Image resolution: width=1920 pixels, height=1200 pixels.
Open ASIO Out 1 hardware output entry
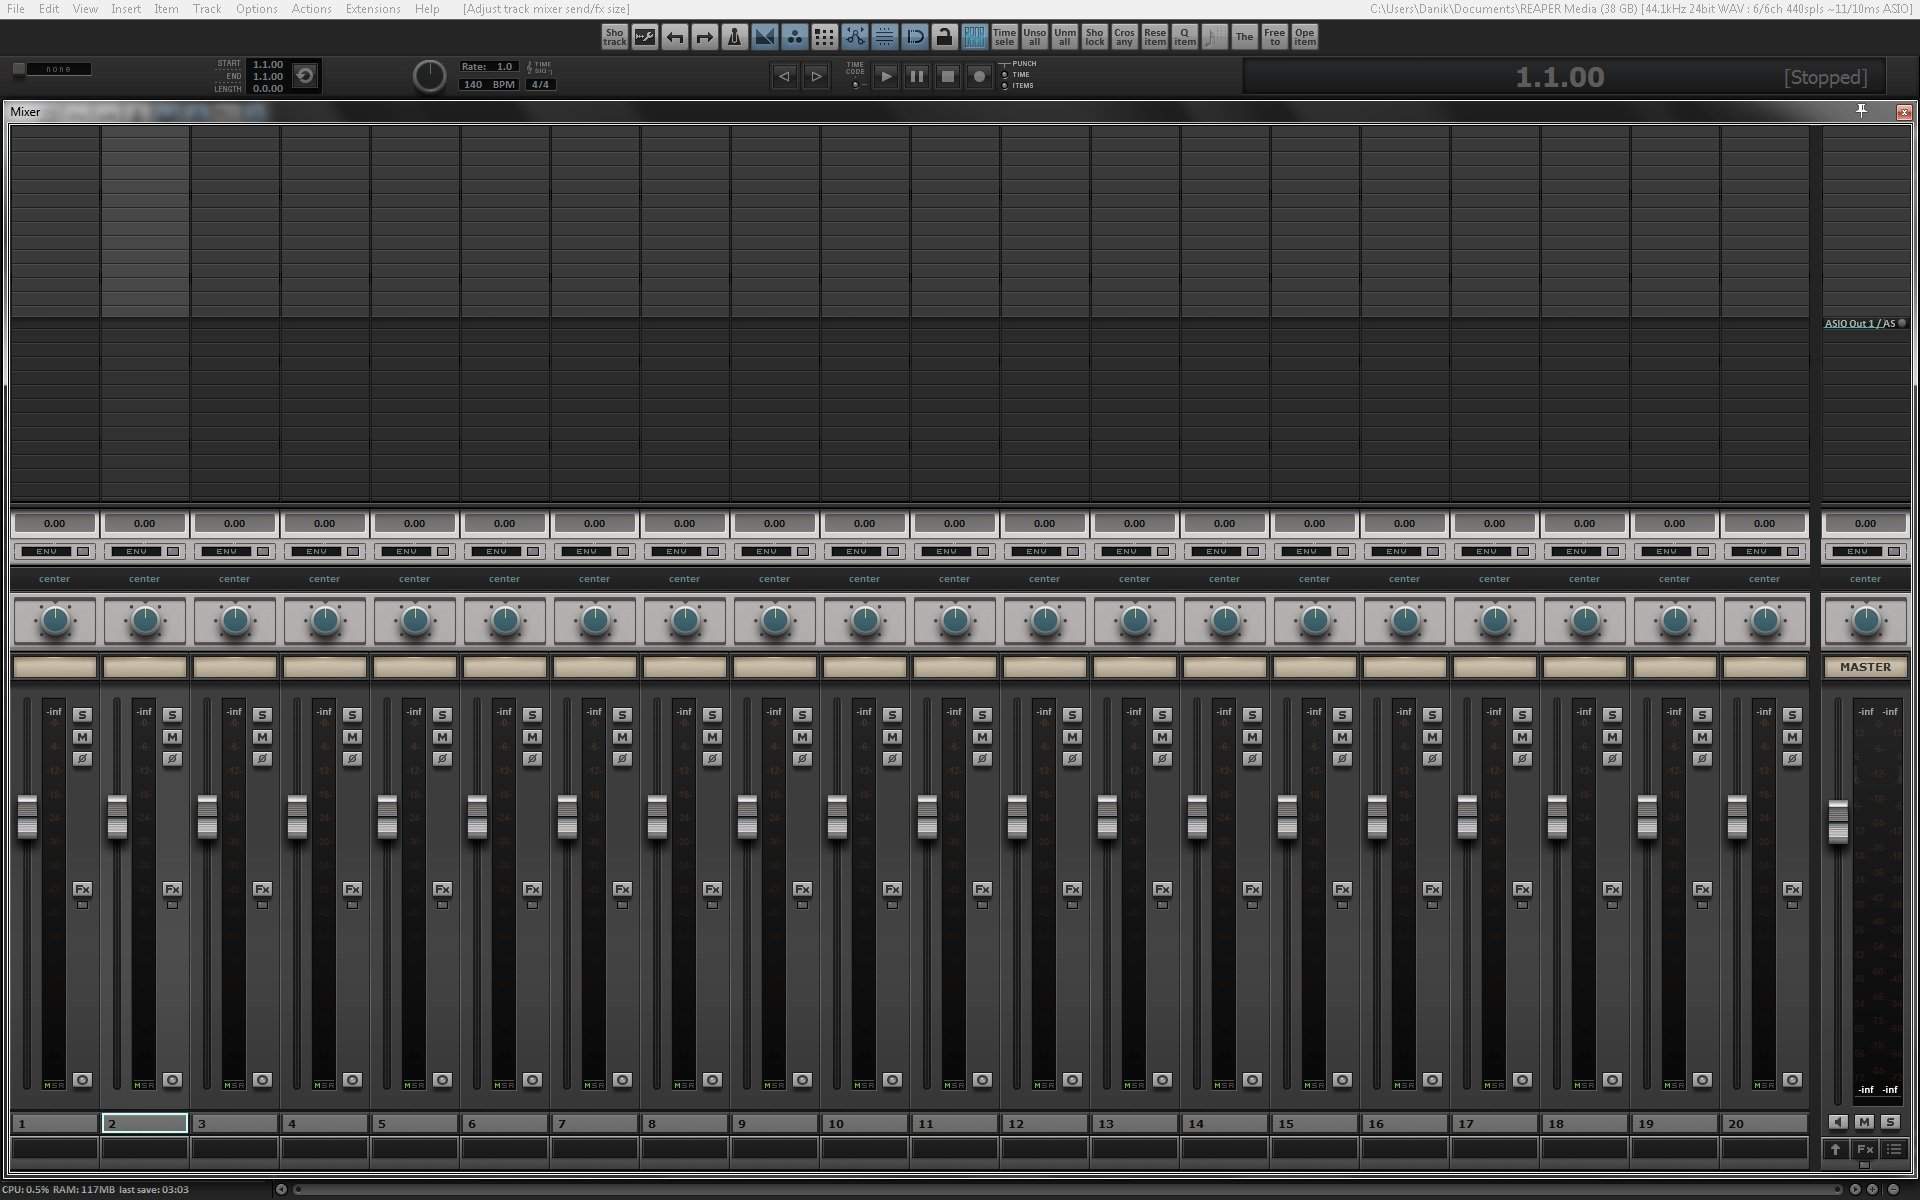click(x=1858, y=324)
